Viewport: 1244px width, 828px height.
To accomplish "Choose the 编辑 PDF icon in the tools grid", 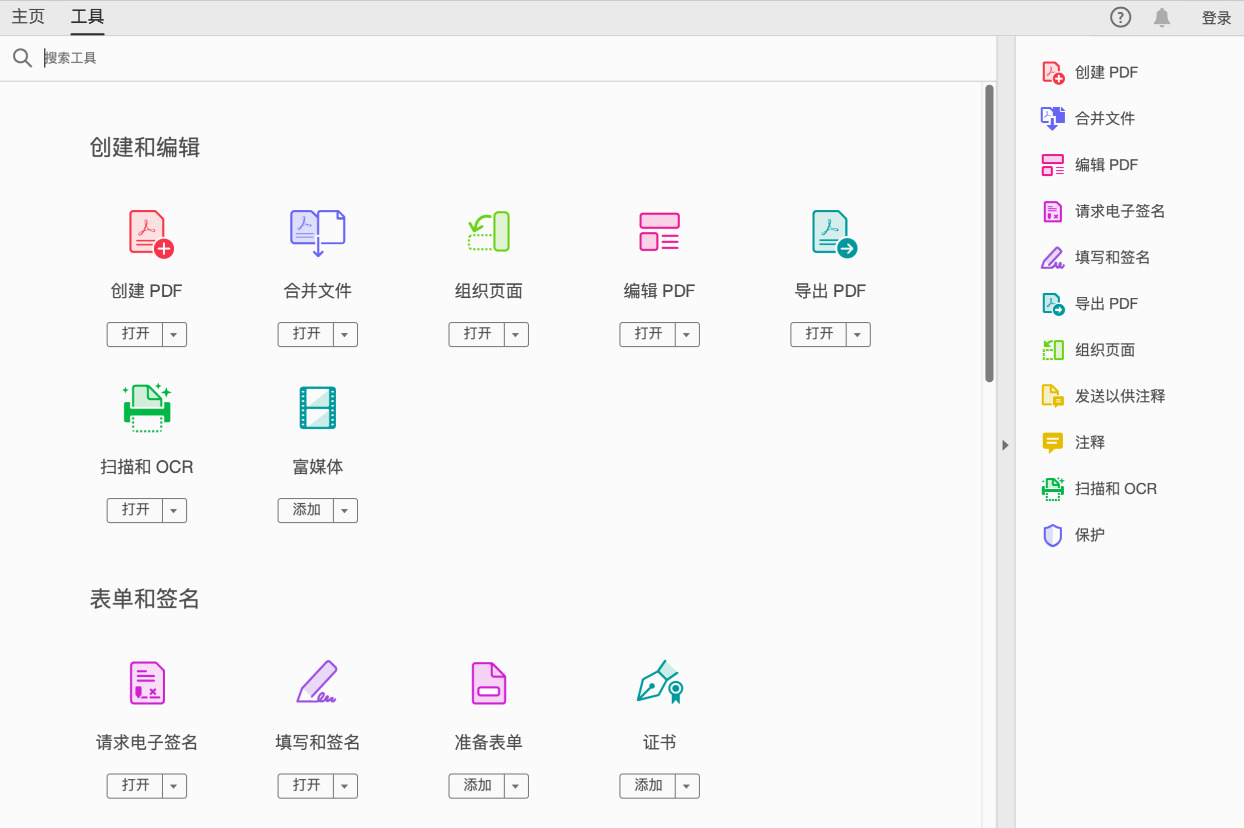I will 659,232.
